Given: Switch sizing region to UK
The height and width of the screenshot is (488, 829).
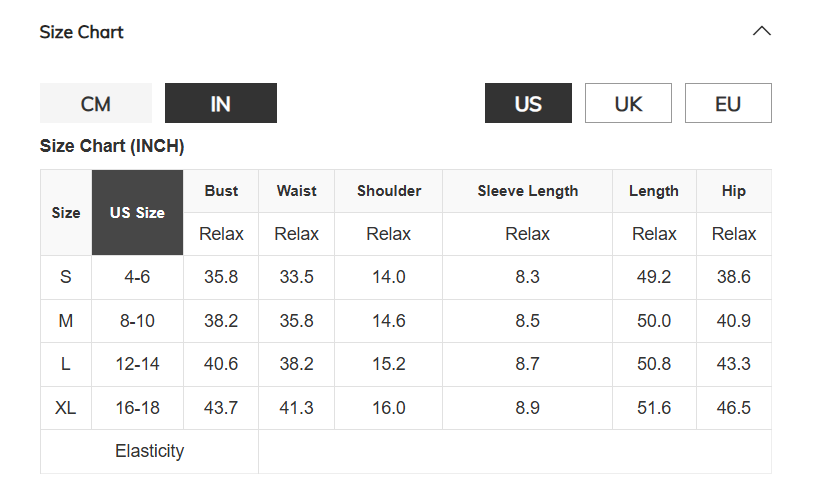Looking at the screenshot, I should [628, 103].
